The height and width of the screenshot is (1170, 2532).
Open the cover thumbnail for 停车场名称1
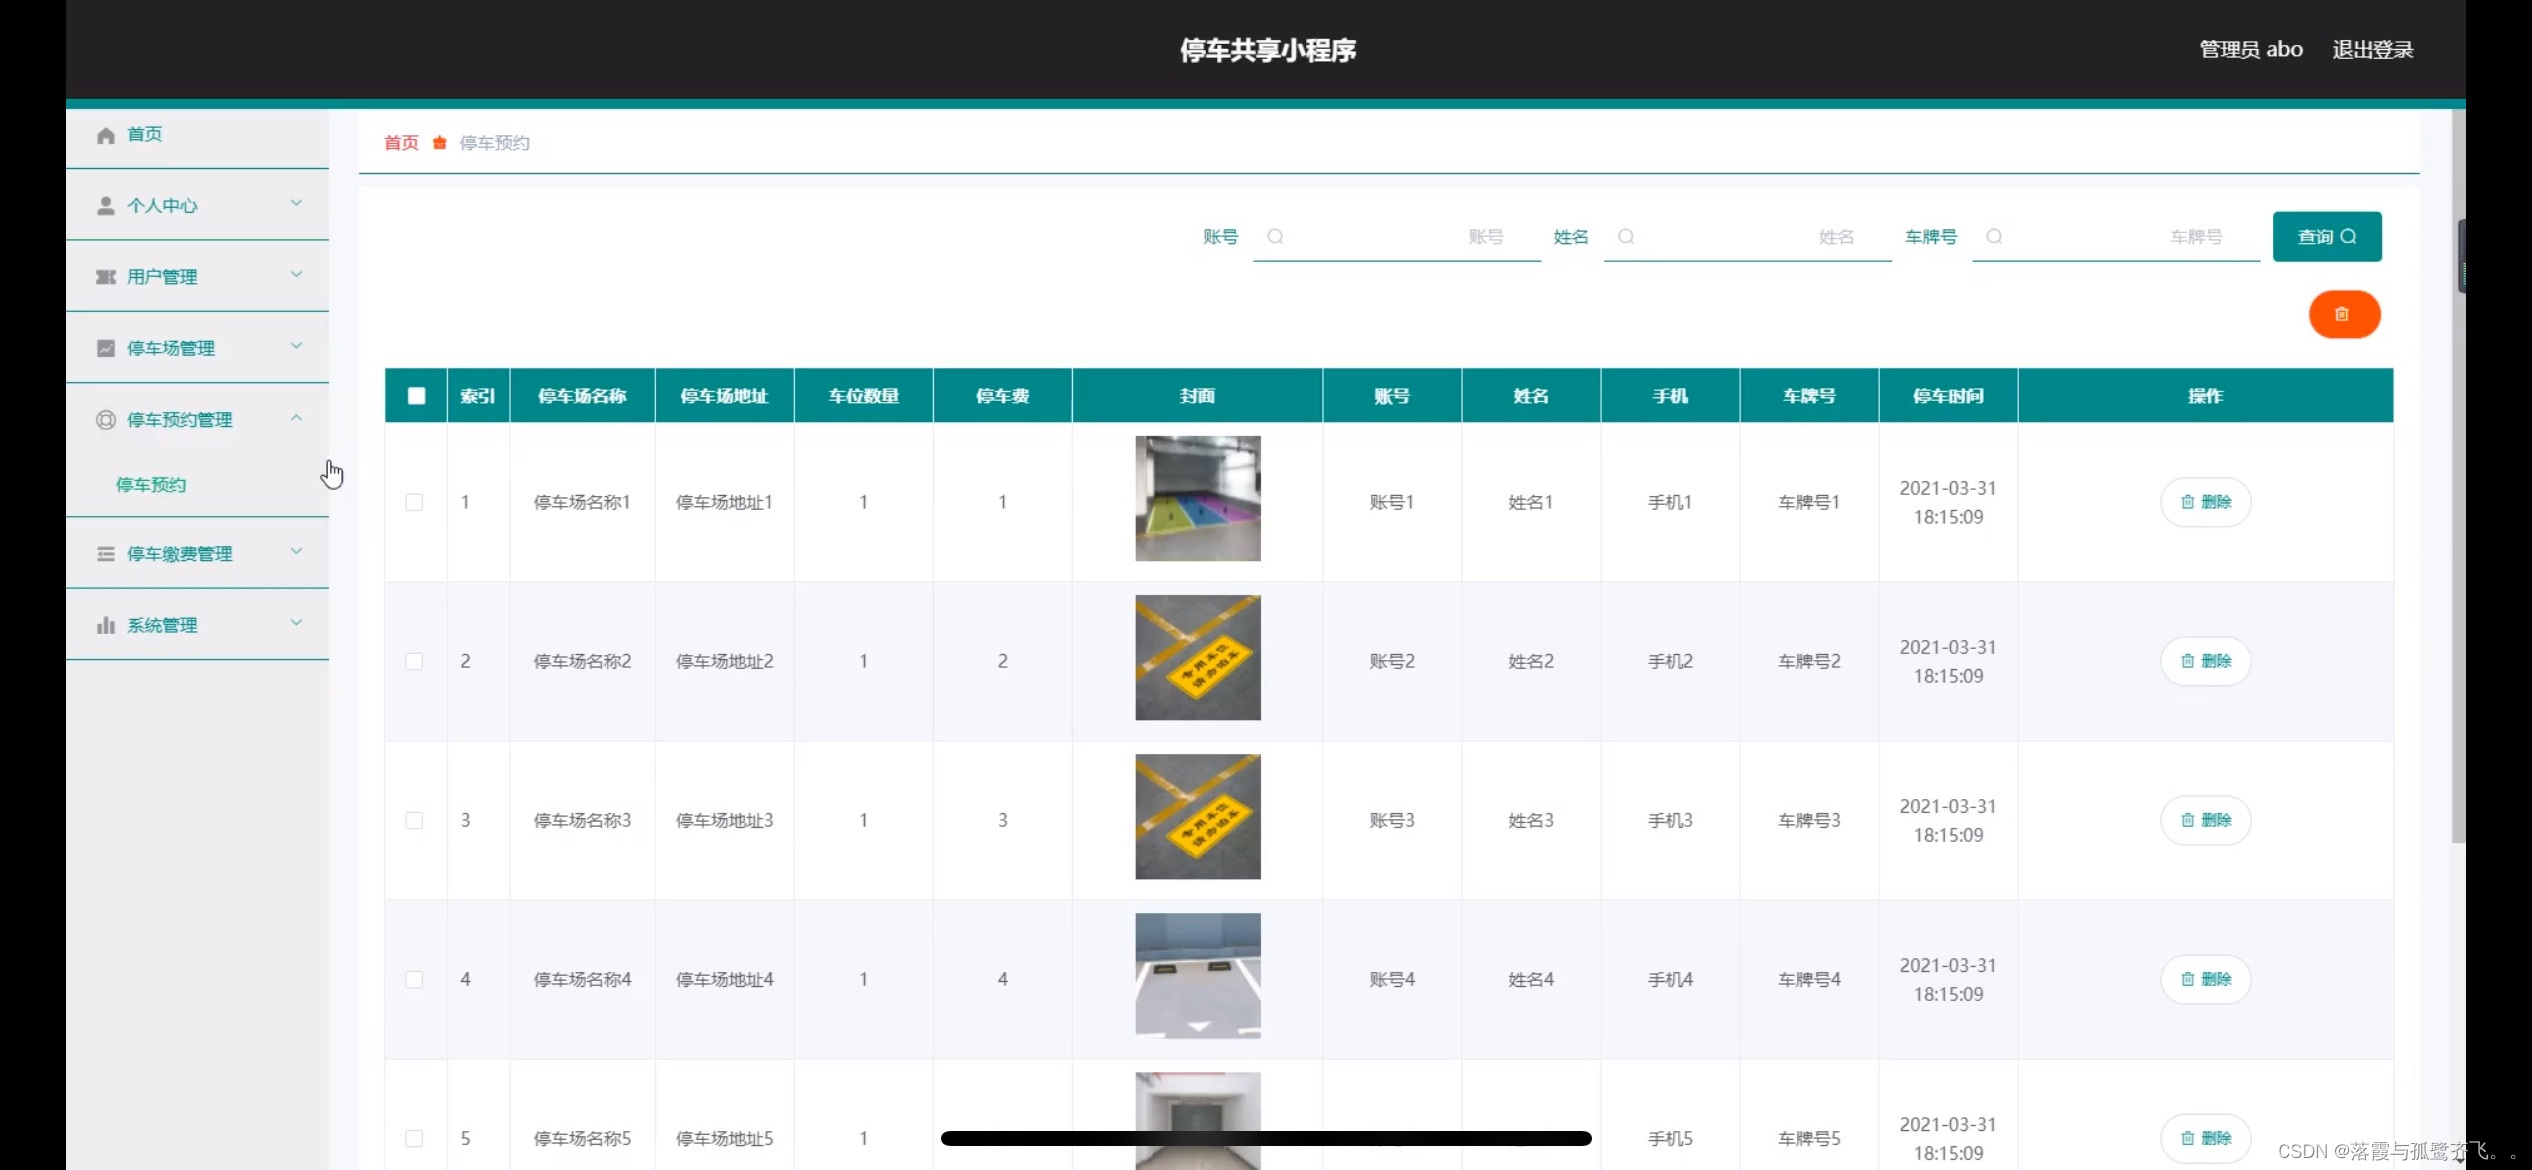coord(1198,498)
